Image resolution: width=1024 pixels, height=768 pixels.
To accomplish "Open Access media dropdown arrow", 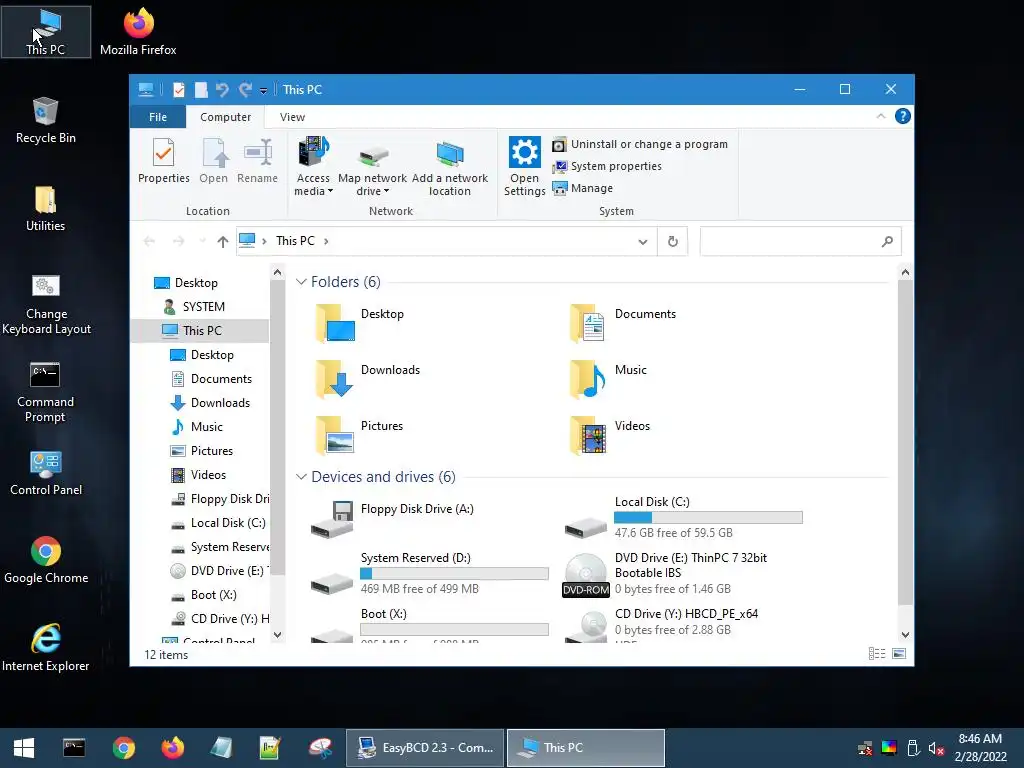I will (330, 191).
